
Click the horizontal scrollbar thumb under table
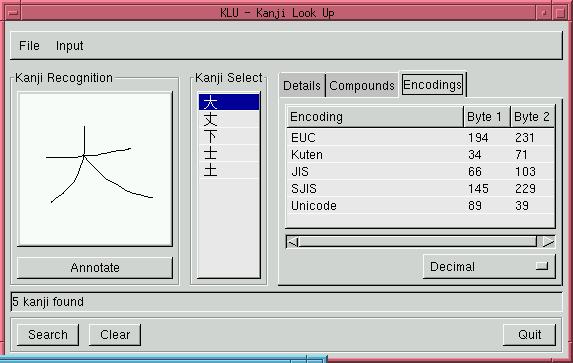click(418, 242)
